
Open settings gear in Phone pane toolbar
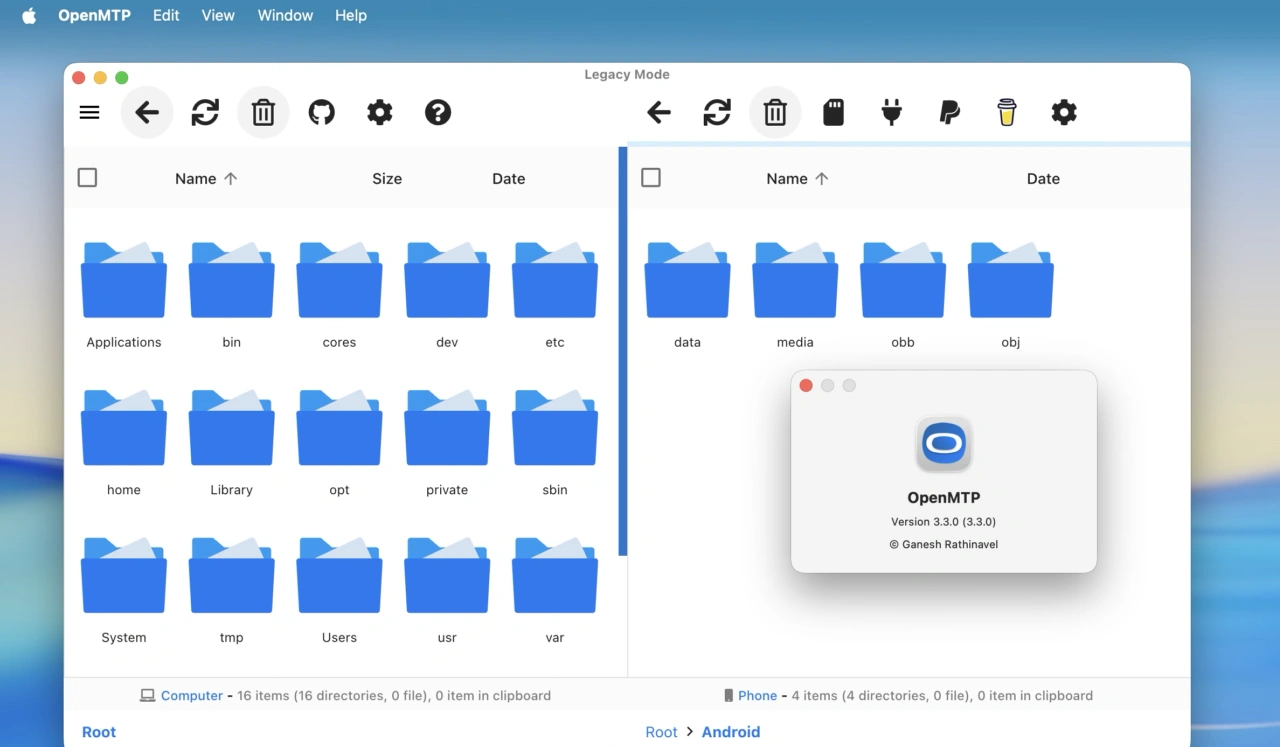pyautogui.click(x=1064, y=112)
